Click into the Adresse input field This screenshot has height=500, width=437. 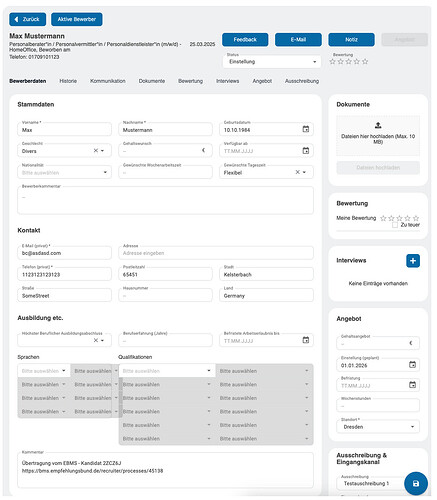tap(216, 253)
